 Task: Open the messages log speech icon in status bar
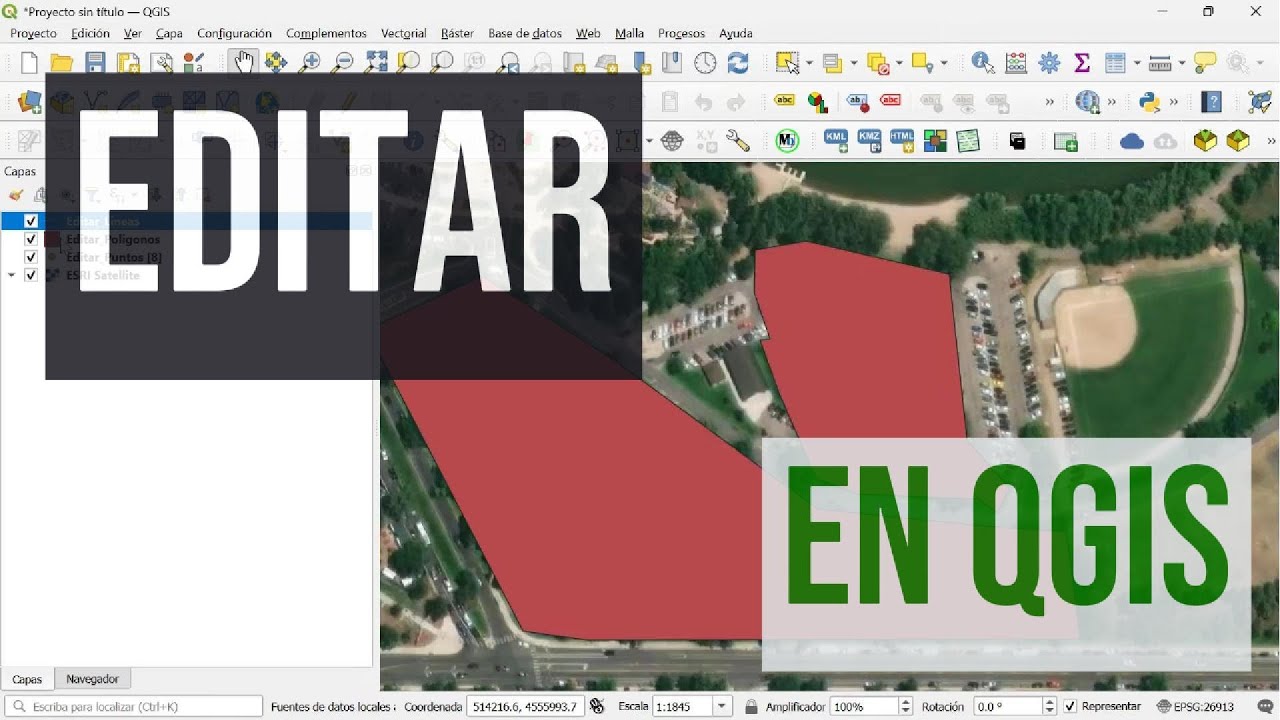1266,706
